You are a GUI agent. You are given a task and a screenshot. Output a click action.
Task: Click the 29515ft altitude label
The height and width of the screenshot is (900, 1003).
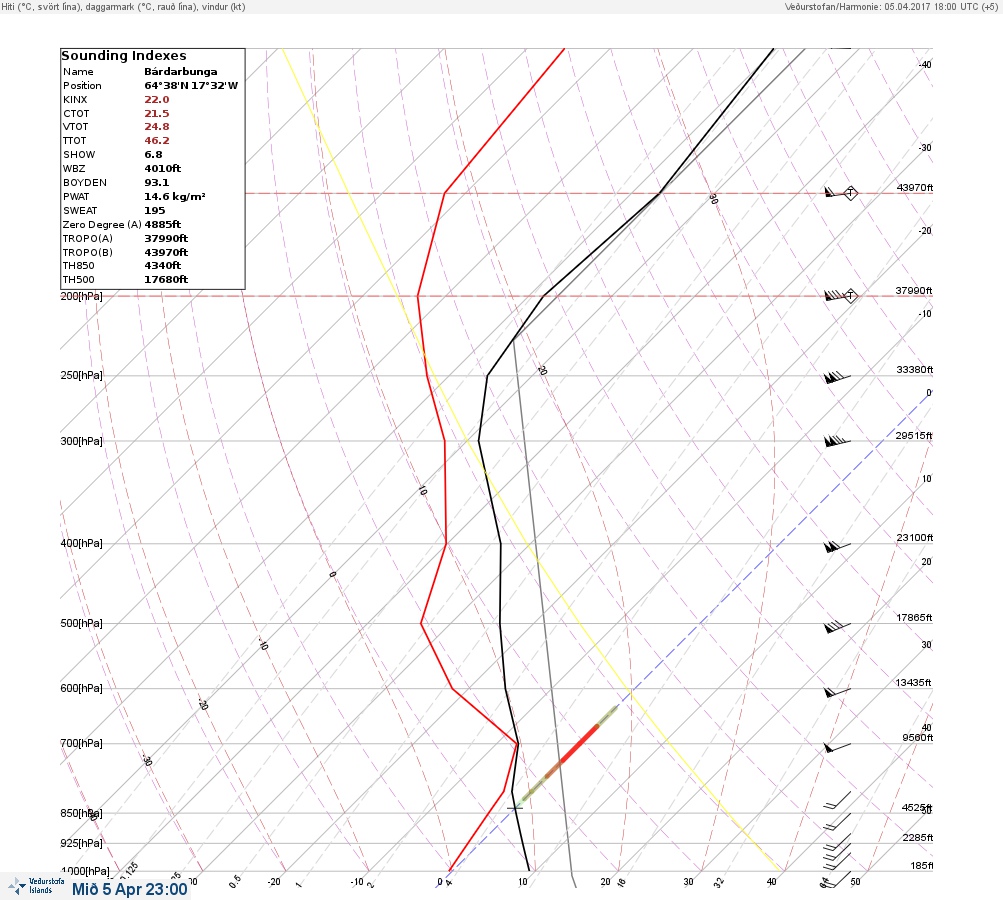[x=914, y=436]
